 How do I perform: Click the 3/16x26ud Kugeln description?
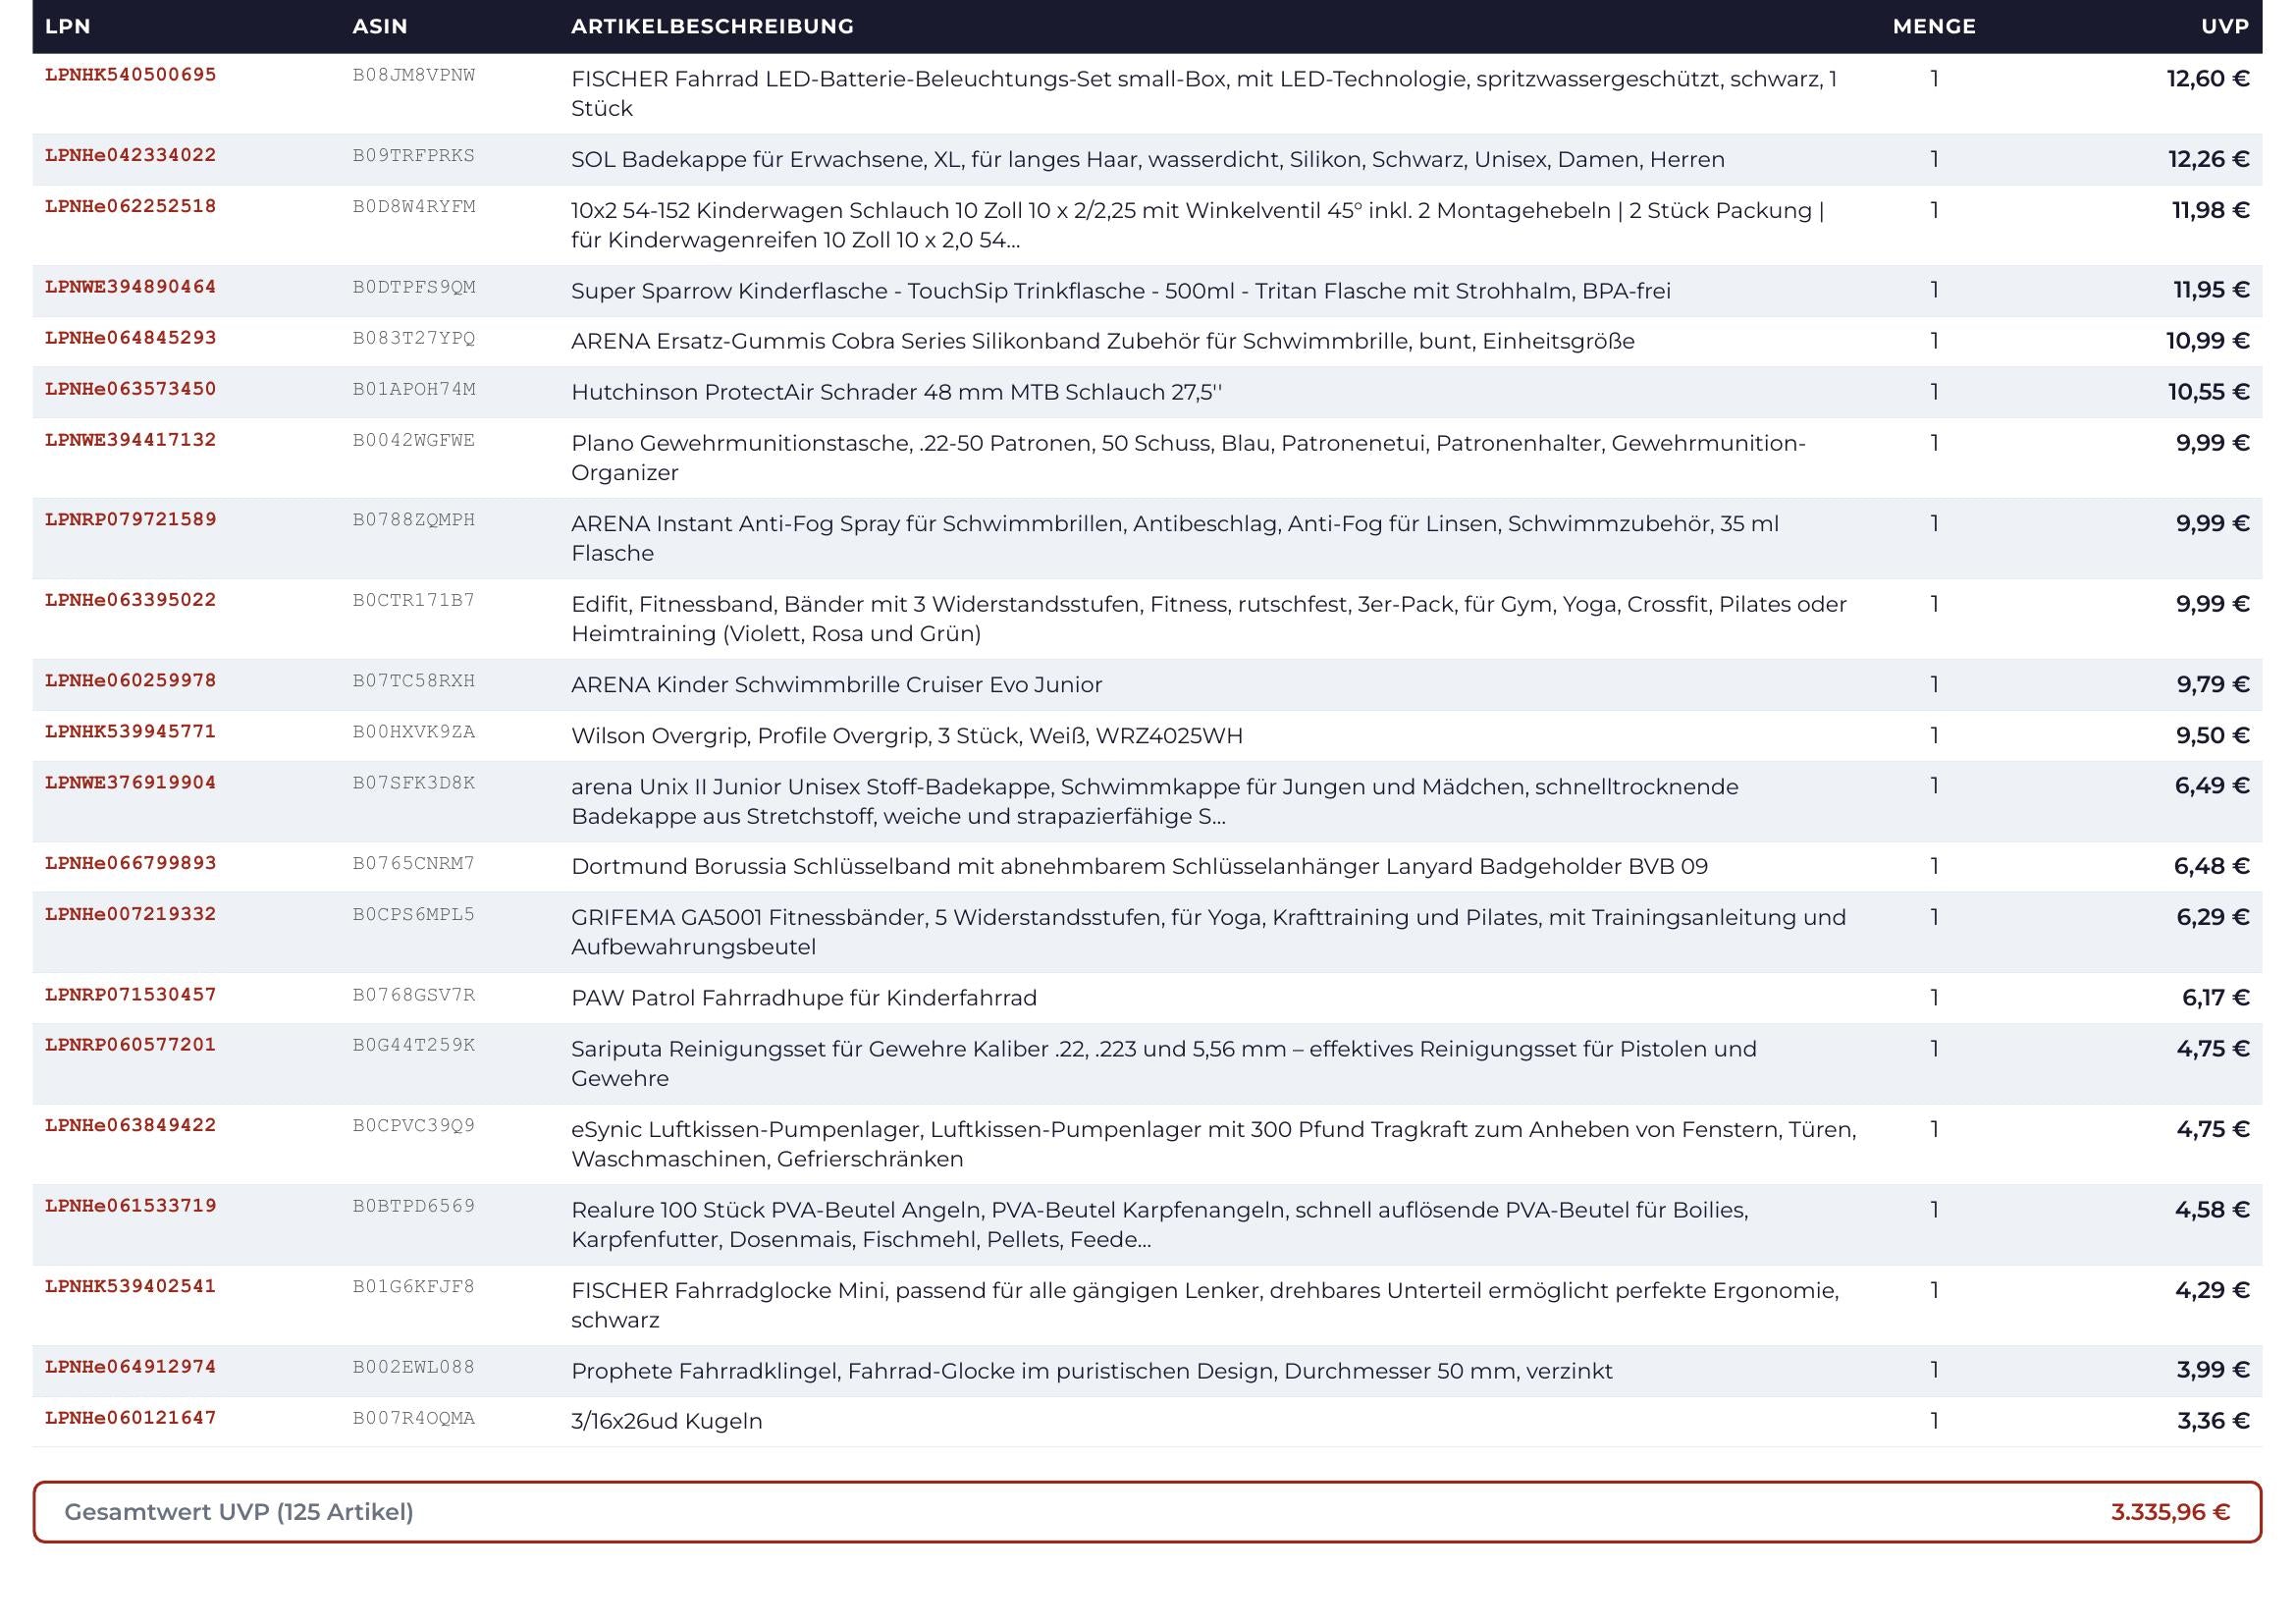667,1422
